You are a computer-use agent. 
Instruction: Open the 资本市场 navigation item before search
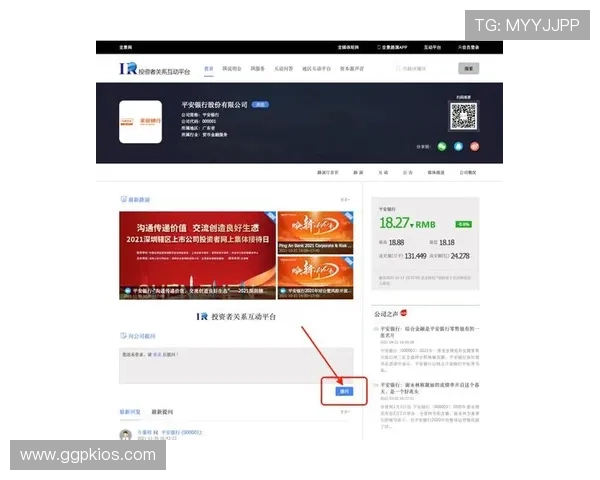[x=352, y=69]
